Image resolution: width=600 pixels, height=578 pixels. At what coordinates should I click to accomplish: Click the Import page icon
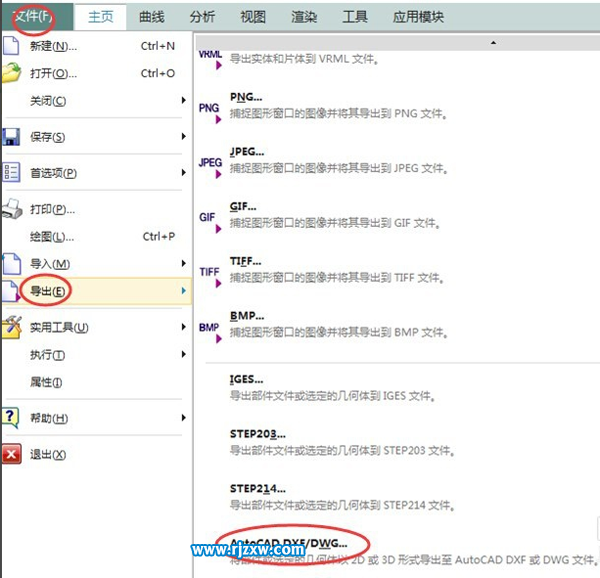coord(11,264)
